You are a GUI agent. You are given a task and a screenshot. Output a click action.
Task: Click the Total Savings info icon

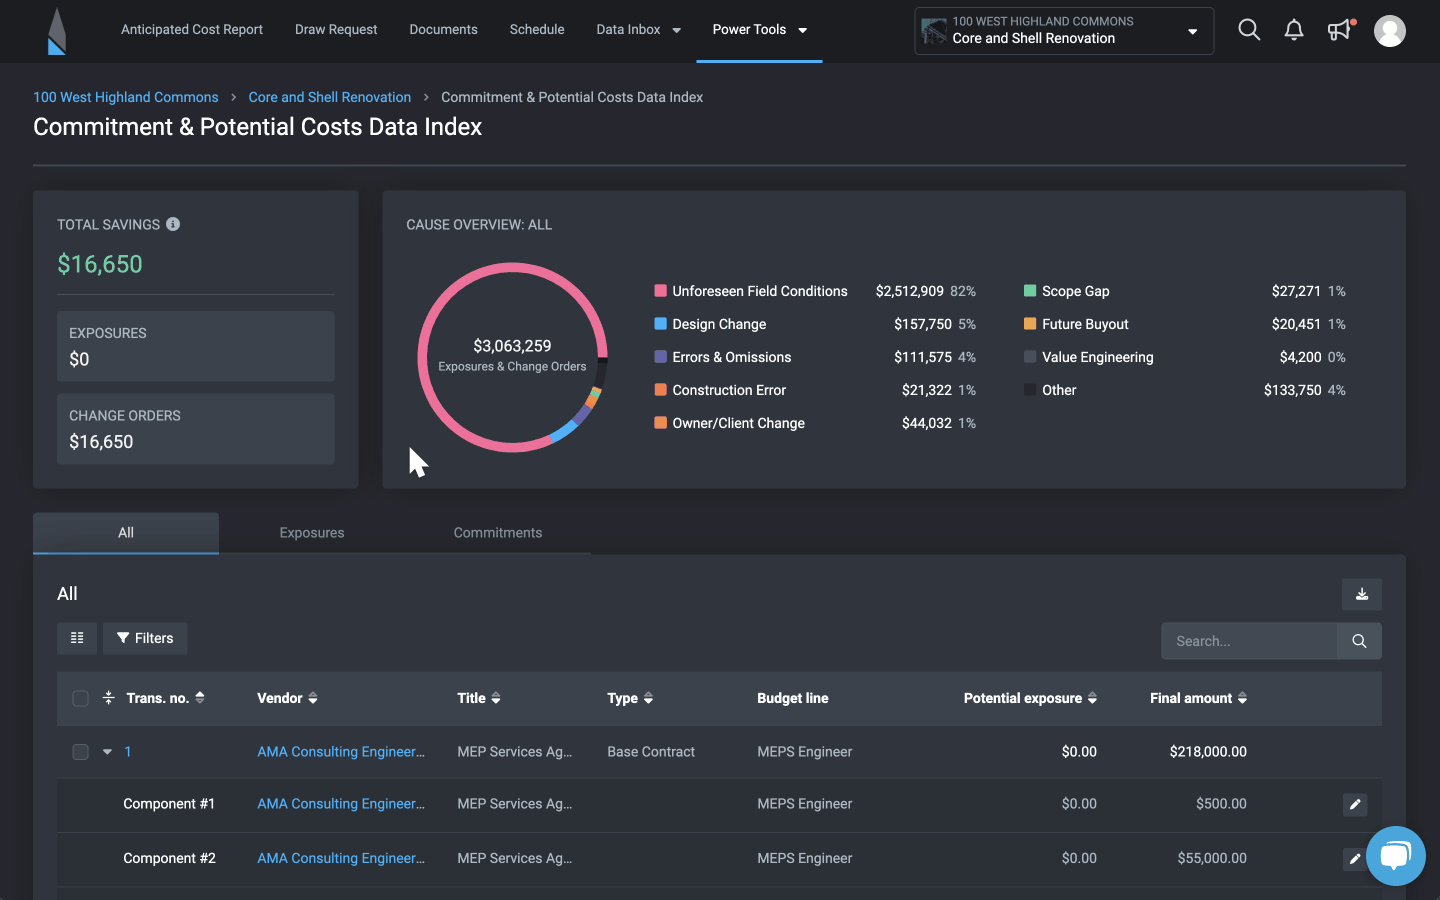click(173, 224)
